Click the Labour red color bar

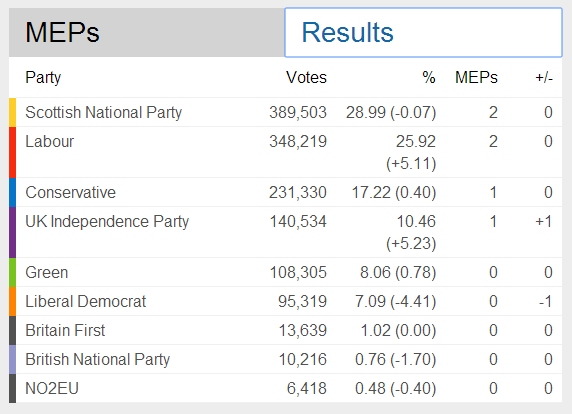[x=12, y=152]
